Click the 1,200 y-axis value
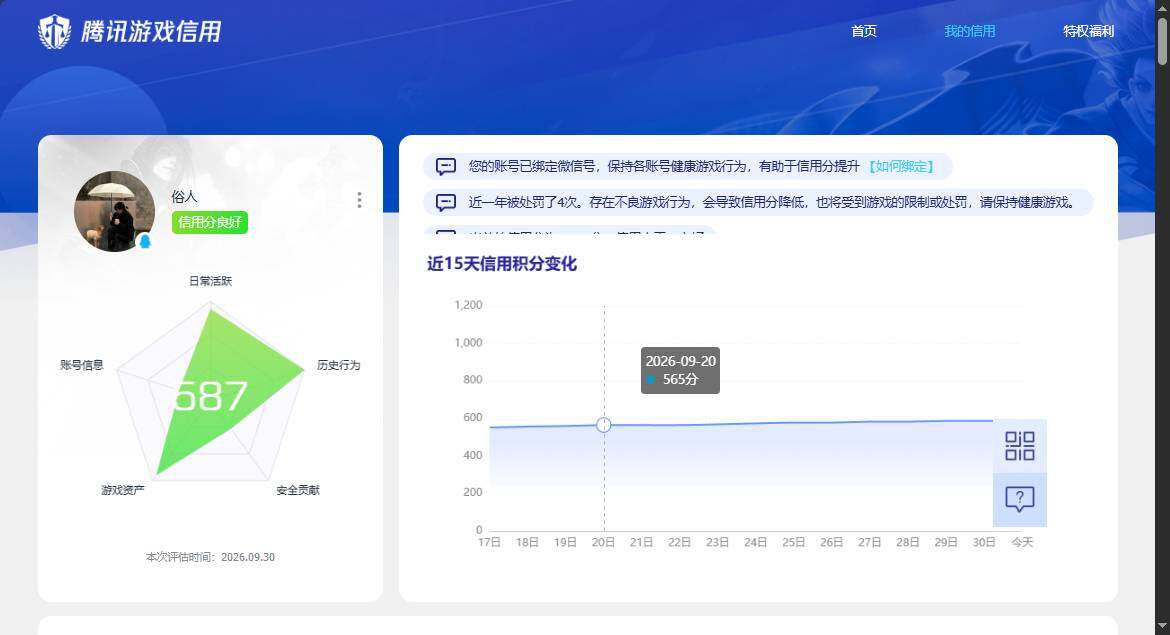The image size is (1170, 635). tap(469, 305)
